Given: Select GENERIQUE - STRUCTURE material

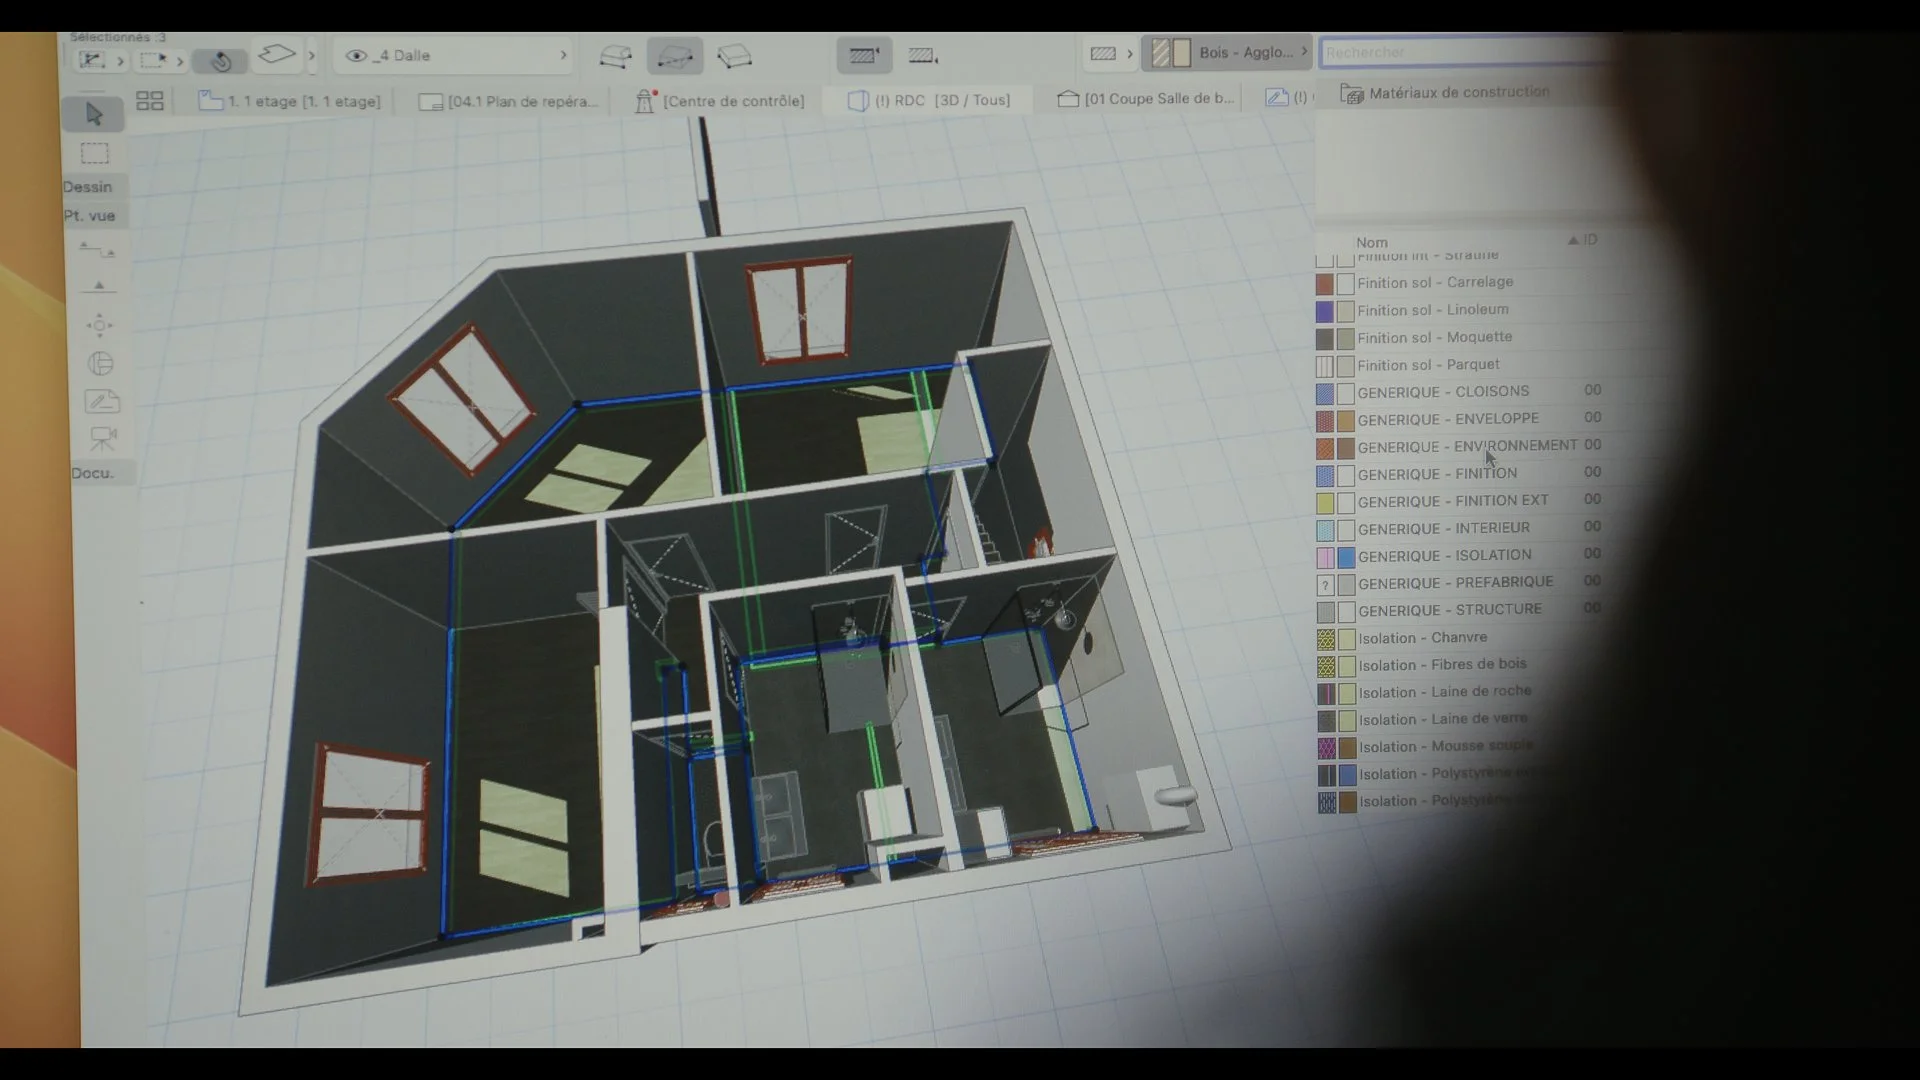Looking at the screenshot, I should point(1450,610).
